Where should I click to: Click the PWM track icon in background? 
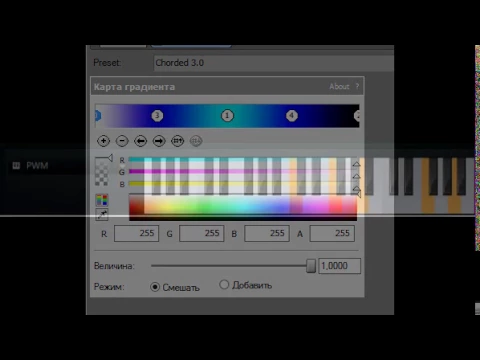(16, 165)
